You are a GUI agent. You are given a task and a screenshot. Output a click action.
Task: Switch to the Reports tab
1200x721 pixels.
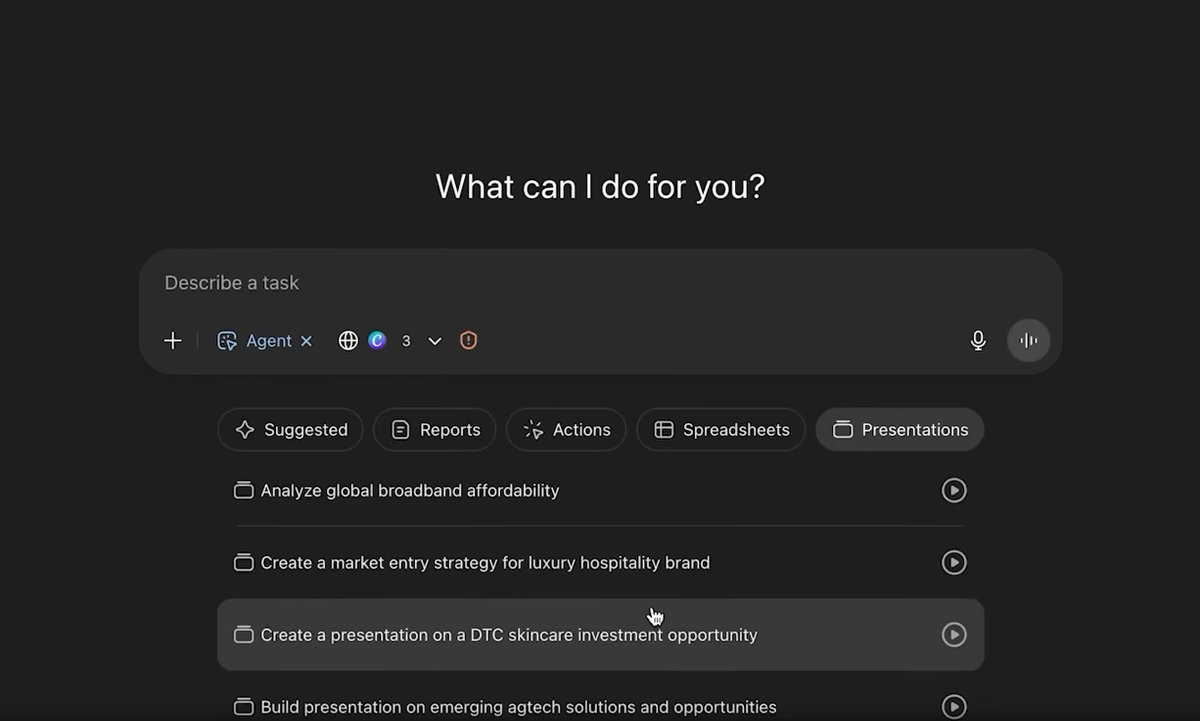tap(434, 430)
